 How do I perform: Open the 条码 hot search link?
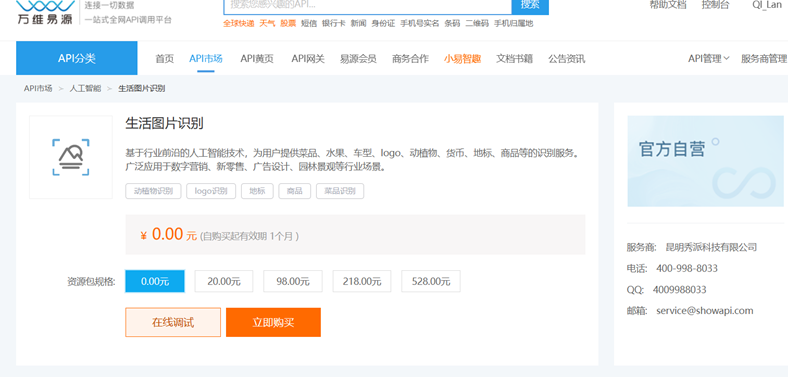(x=452, y=23)
